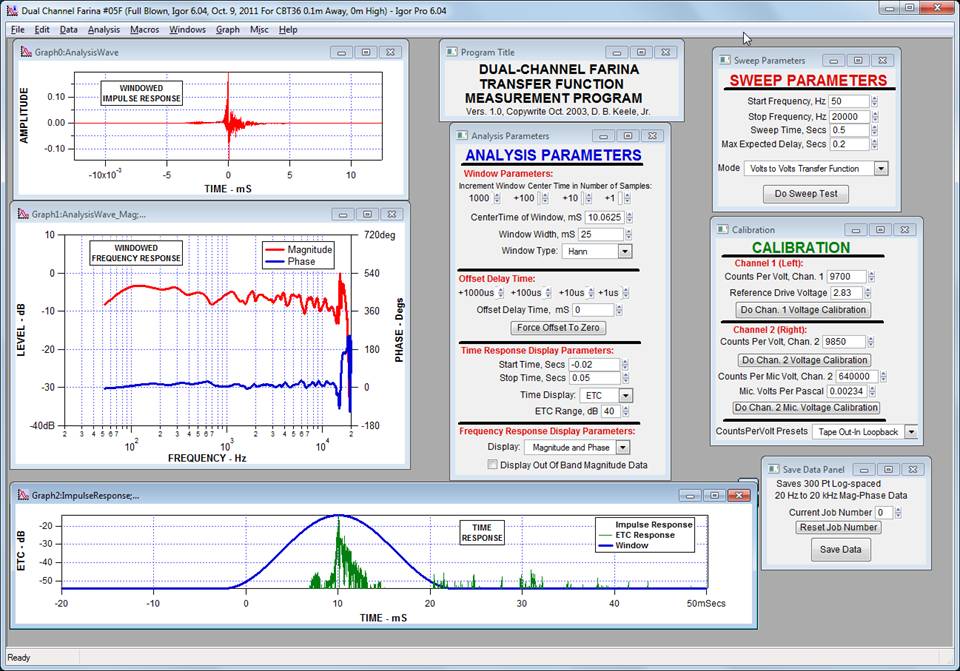Open the Time Display ETC dropdown
The image size is (960, 671).
click(625, 395)
